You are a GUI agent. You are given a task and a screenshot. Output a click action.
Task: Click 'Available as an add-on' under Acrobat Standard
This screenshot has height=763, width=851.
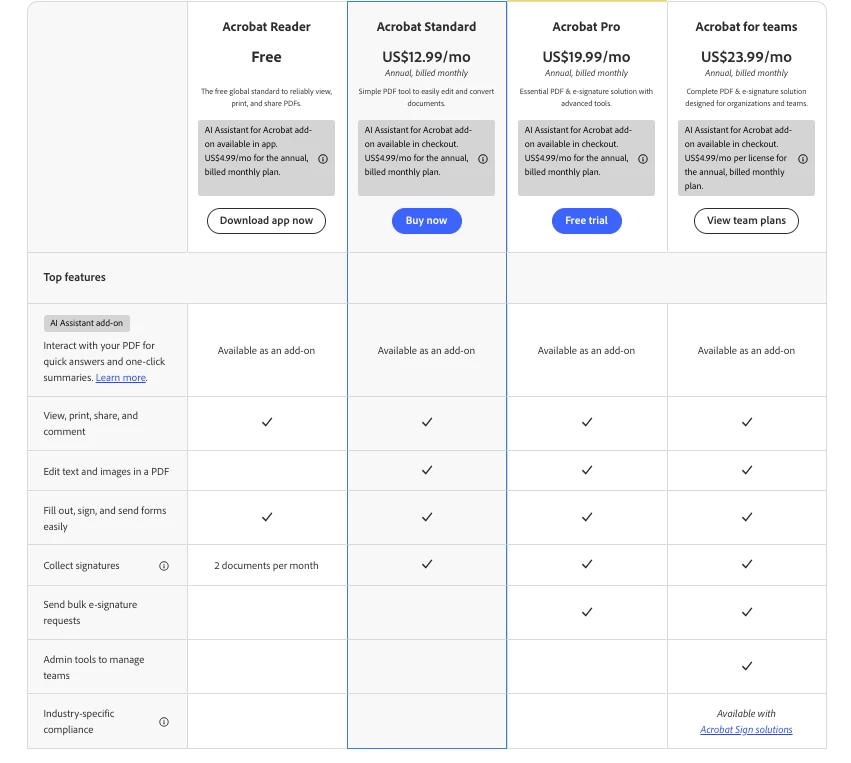(426, 351)
